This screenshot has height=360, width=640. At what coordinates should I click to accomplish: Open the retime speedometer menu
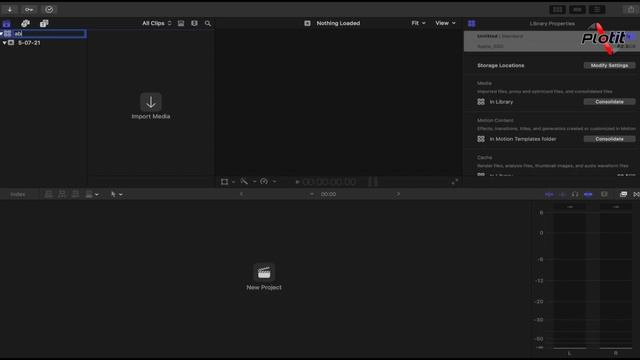tap(264, 182)
